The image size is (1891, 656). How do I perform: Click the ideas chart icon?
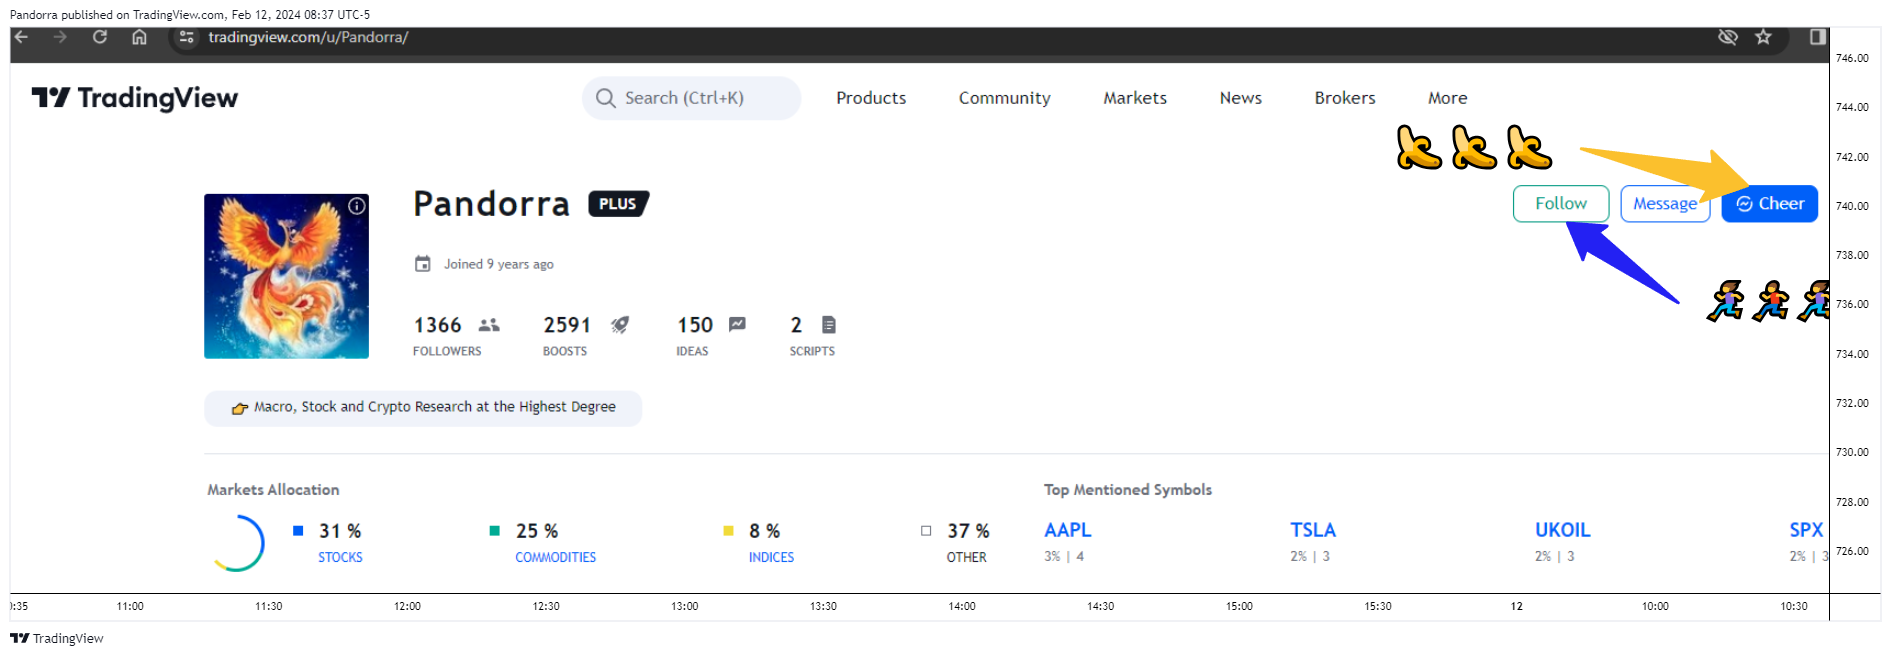737,324
